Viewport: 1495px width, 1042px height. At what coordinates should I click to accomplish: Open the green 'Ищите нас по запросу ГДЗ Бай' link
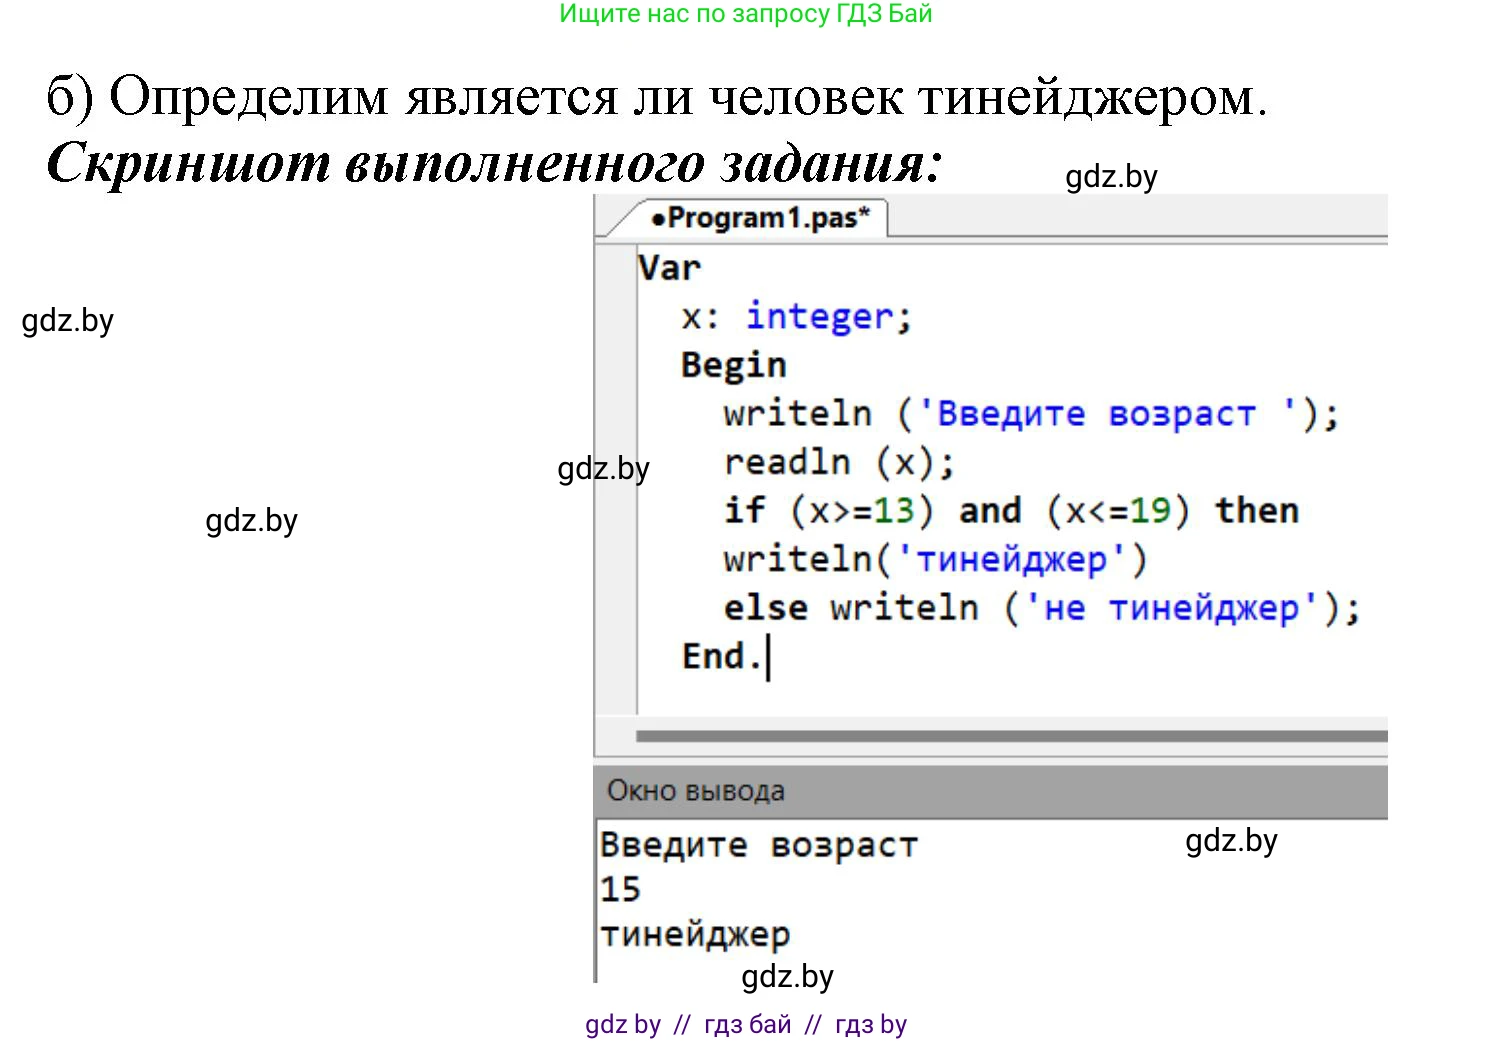pos(745,14)
